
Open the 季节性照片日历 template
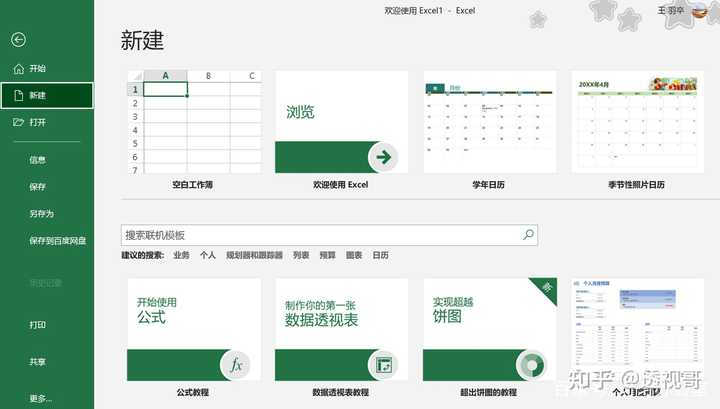pyautogui.click(x=637, y=122)
